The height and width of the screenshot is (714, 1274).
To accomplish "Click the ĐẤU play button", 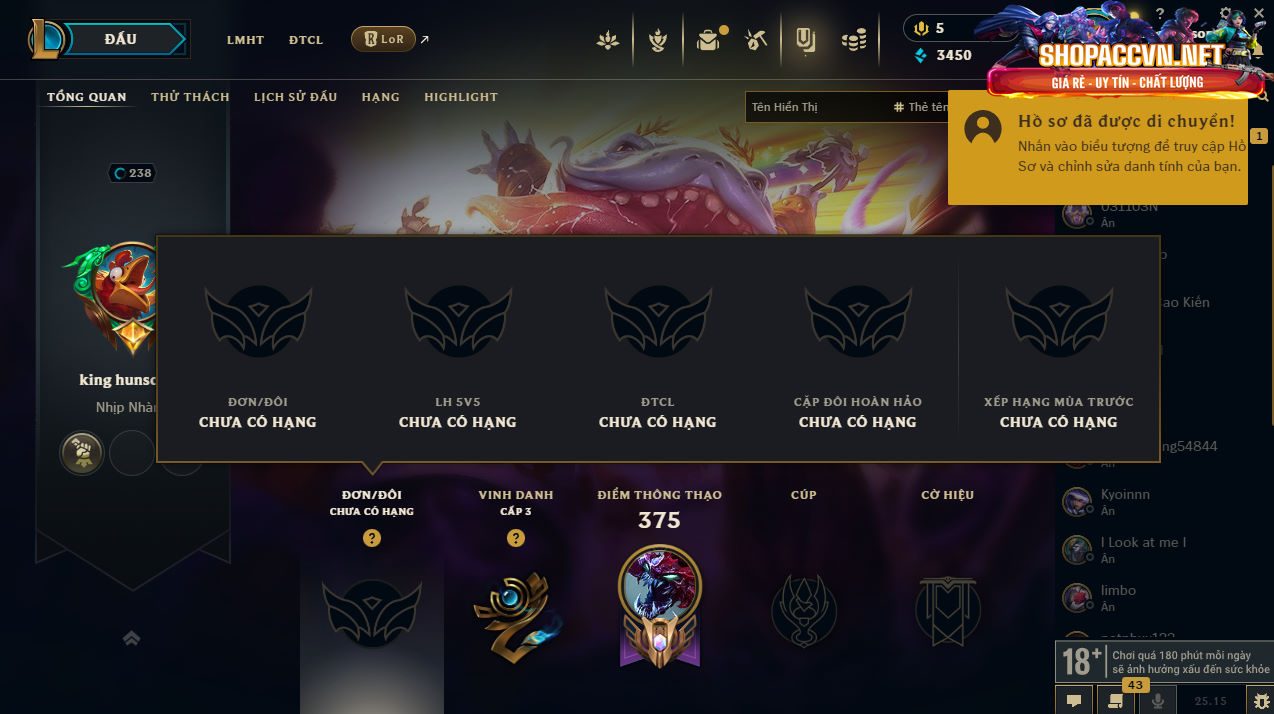I will pyautogui.click(x=120, y=39).
